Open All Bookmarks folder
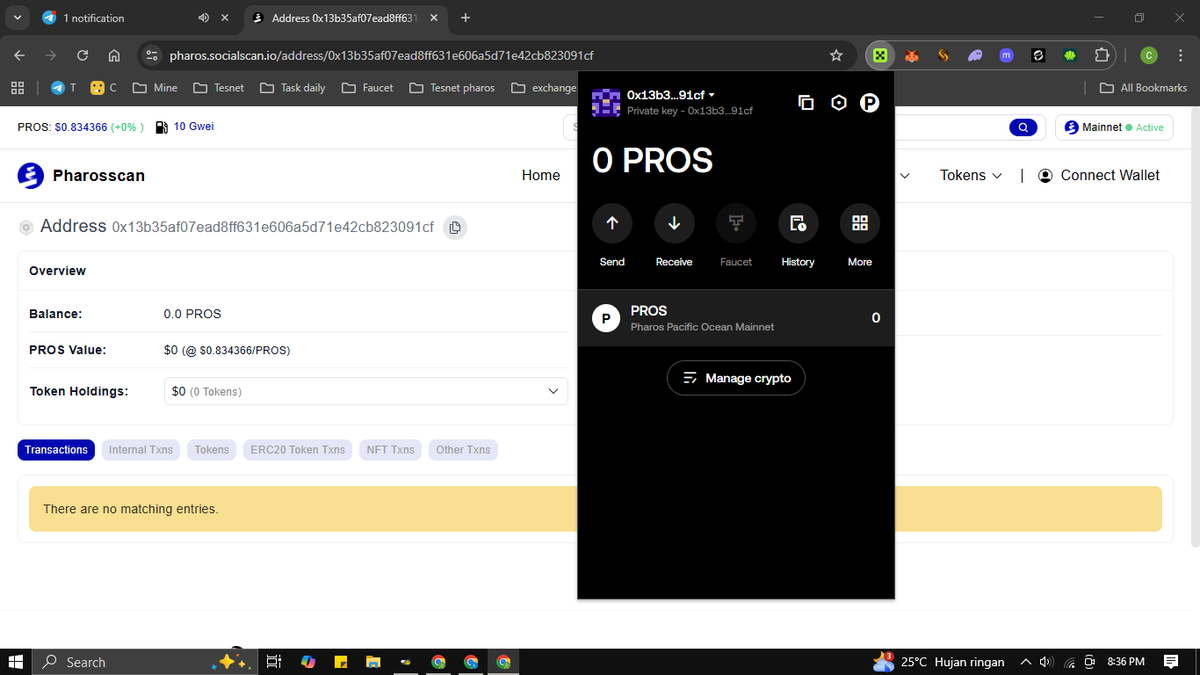 (x=1144, y=88)
